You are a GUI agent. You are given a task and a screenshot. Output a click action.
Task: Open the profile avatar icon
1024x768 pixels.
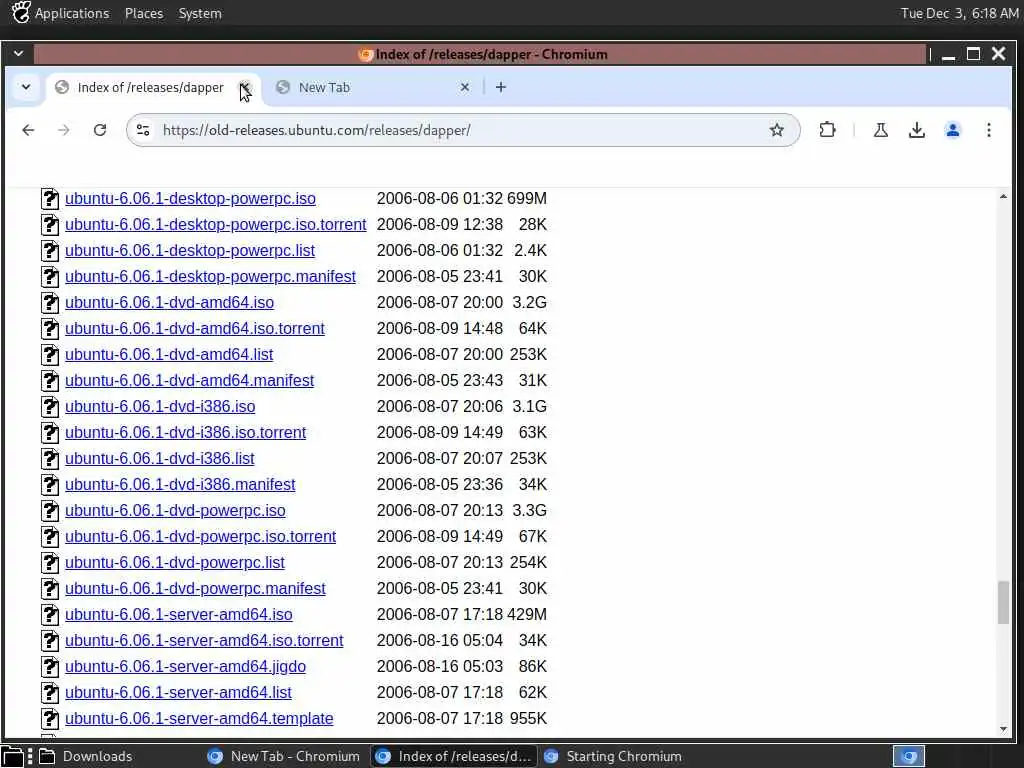(x=952, y=130)
